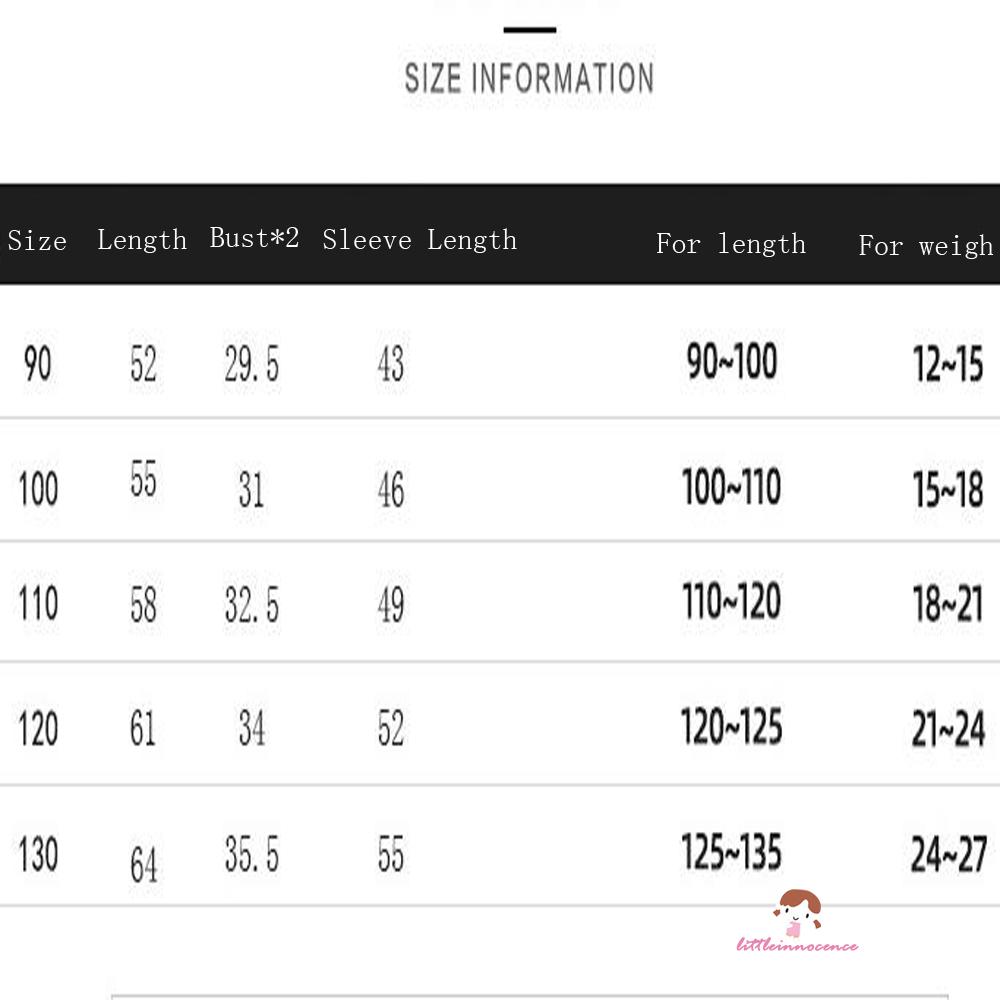This screenshot has height=1000, width=1000.
Task: Click the Size column header
Action: [37, 241]
